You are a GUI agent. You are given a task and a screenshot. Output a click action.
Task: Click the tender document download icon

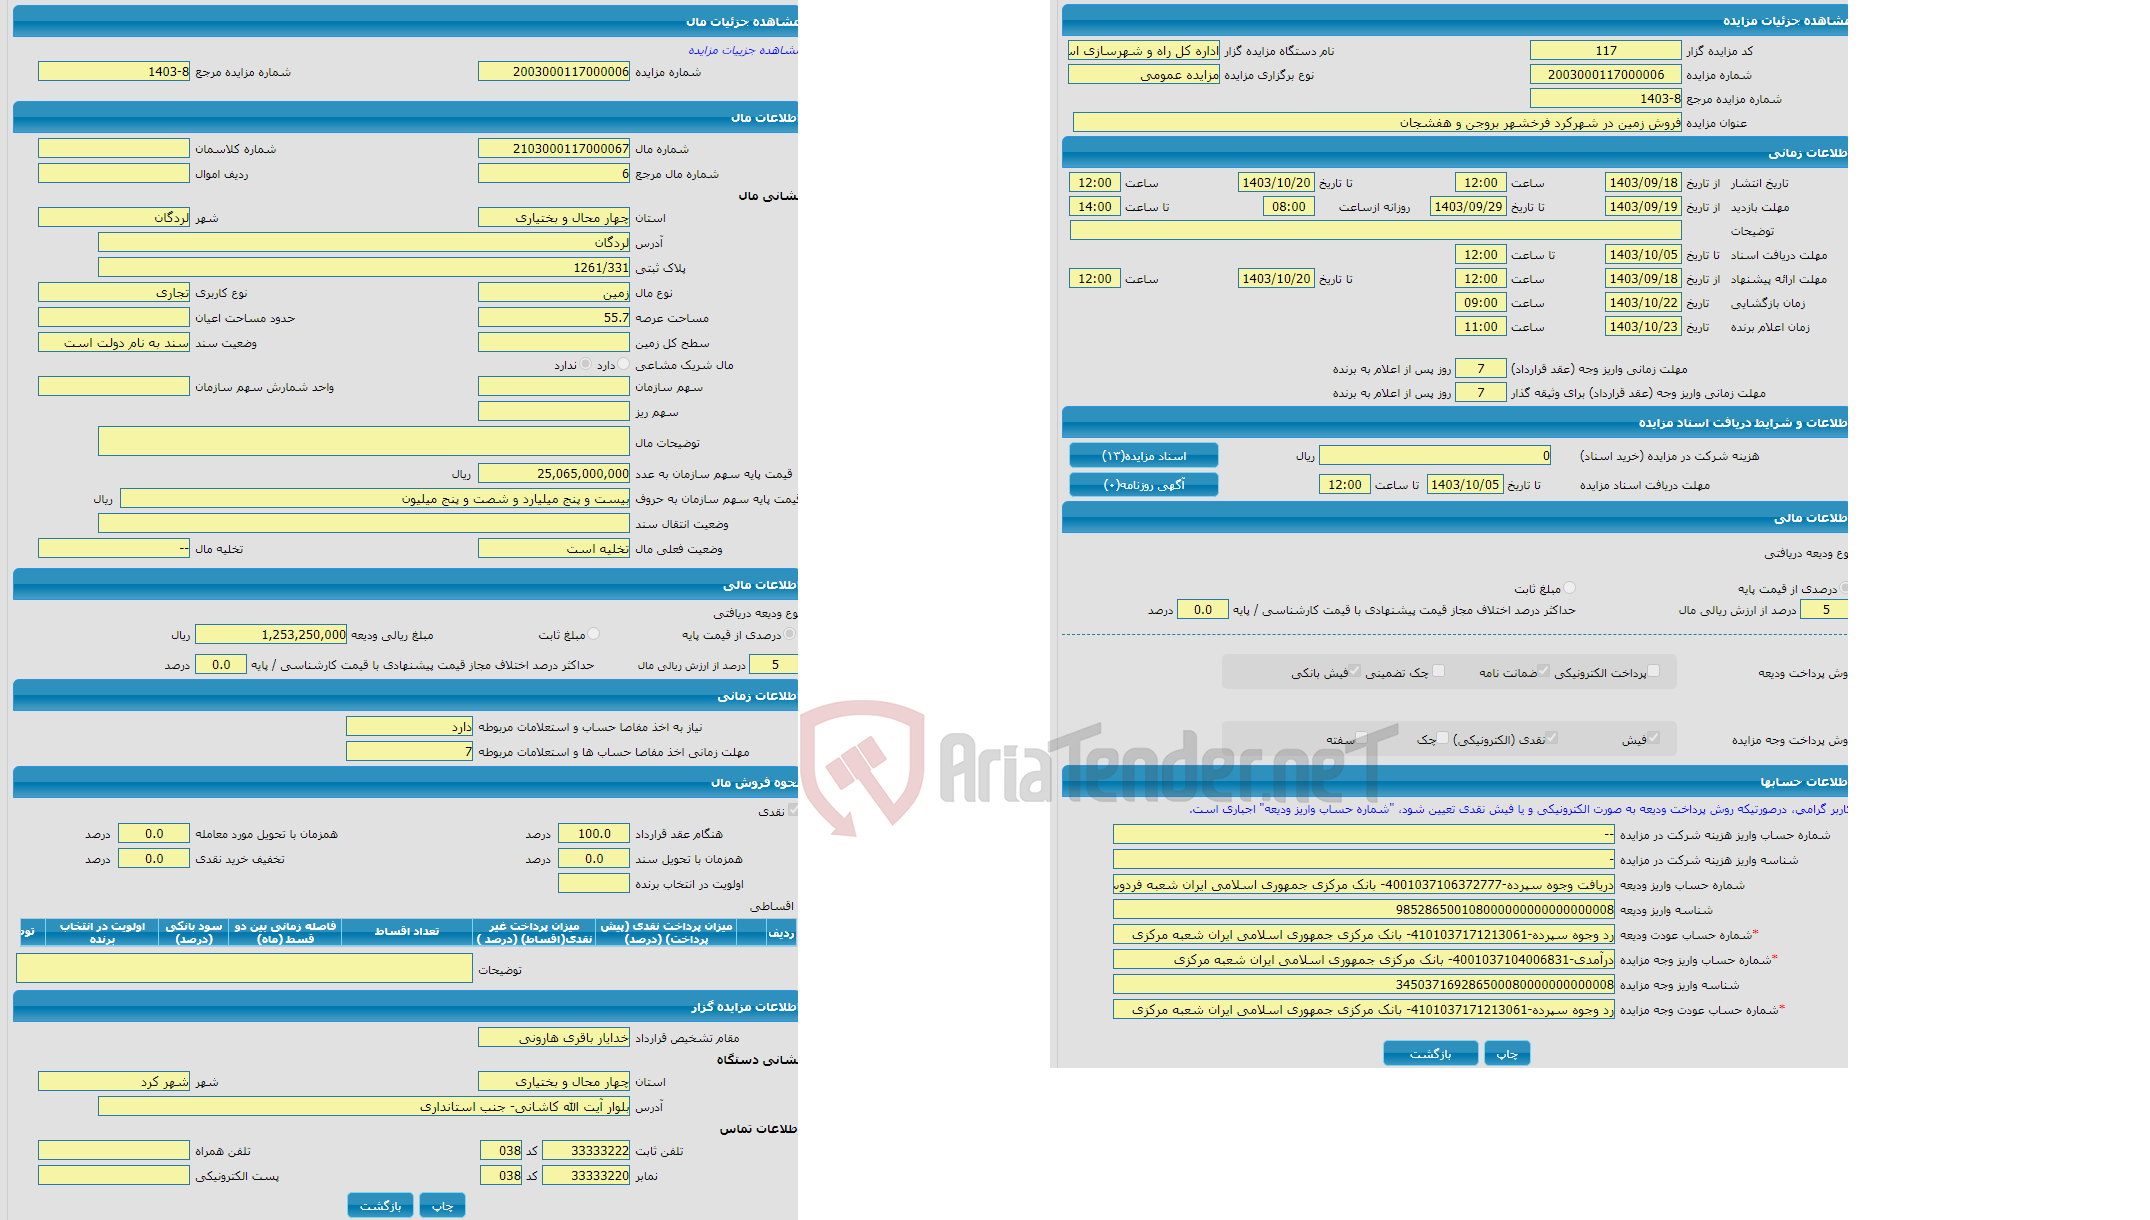tap(1144, 456)
